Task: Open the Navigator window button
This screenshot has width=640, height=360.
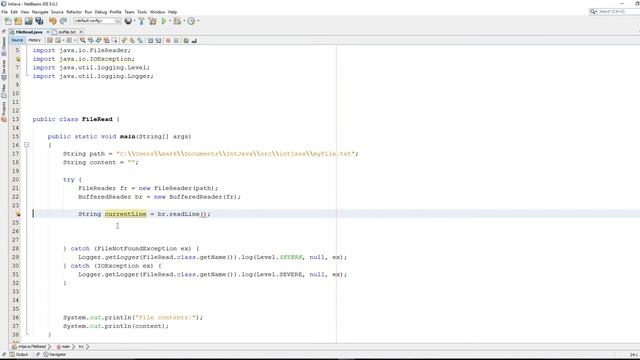Action: [x=55, y=355]
